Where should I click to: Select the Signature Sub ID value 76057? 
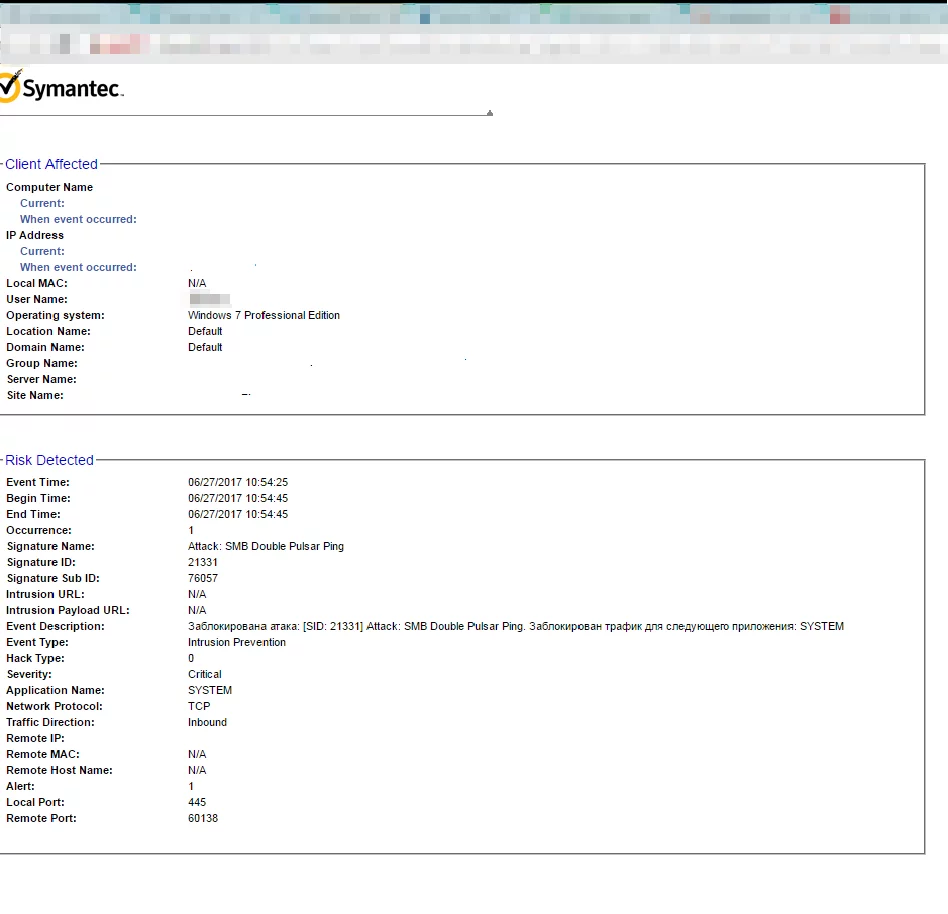click(203, 579)
